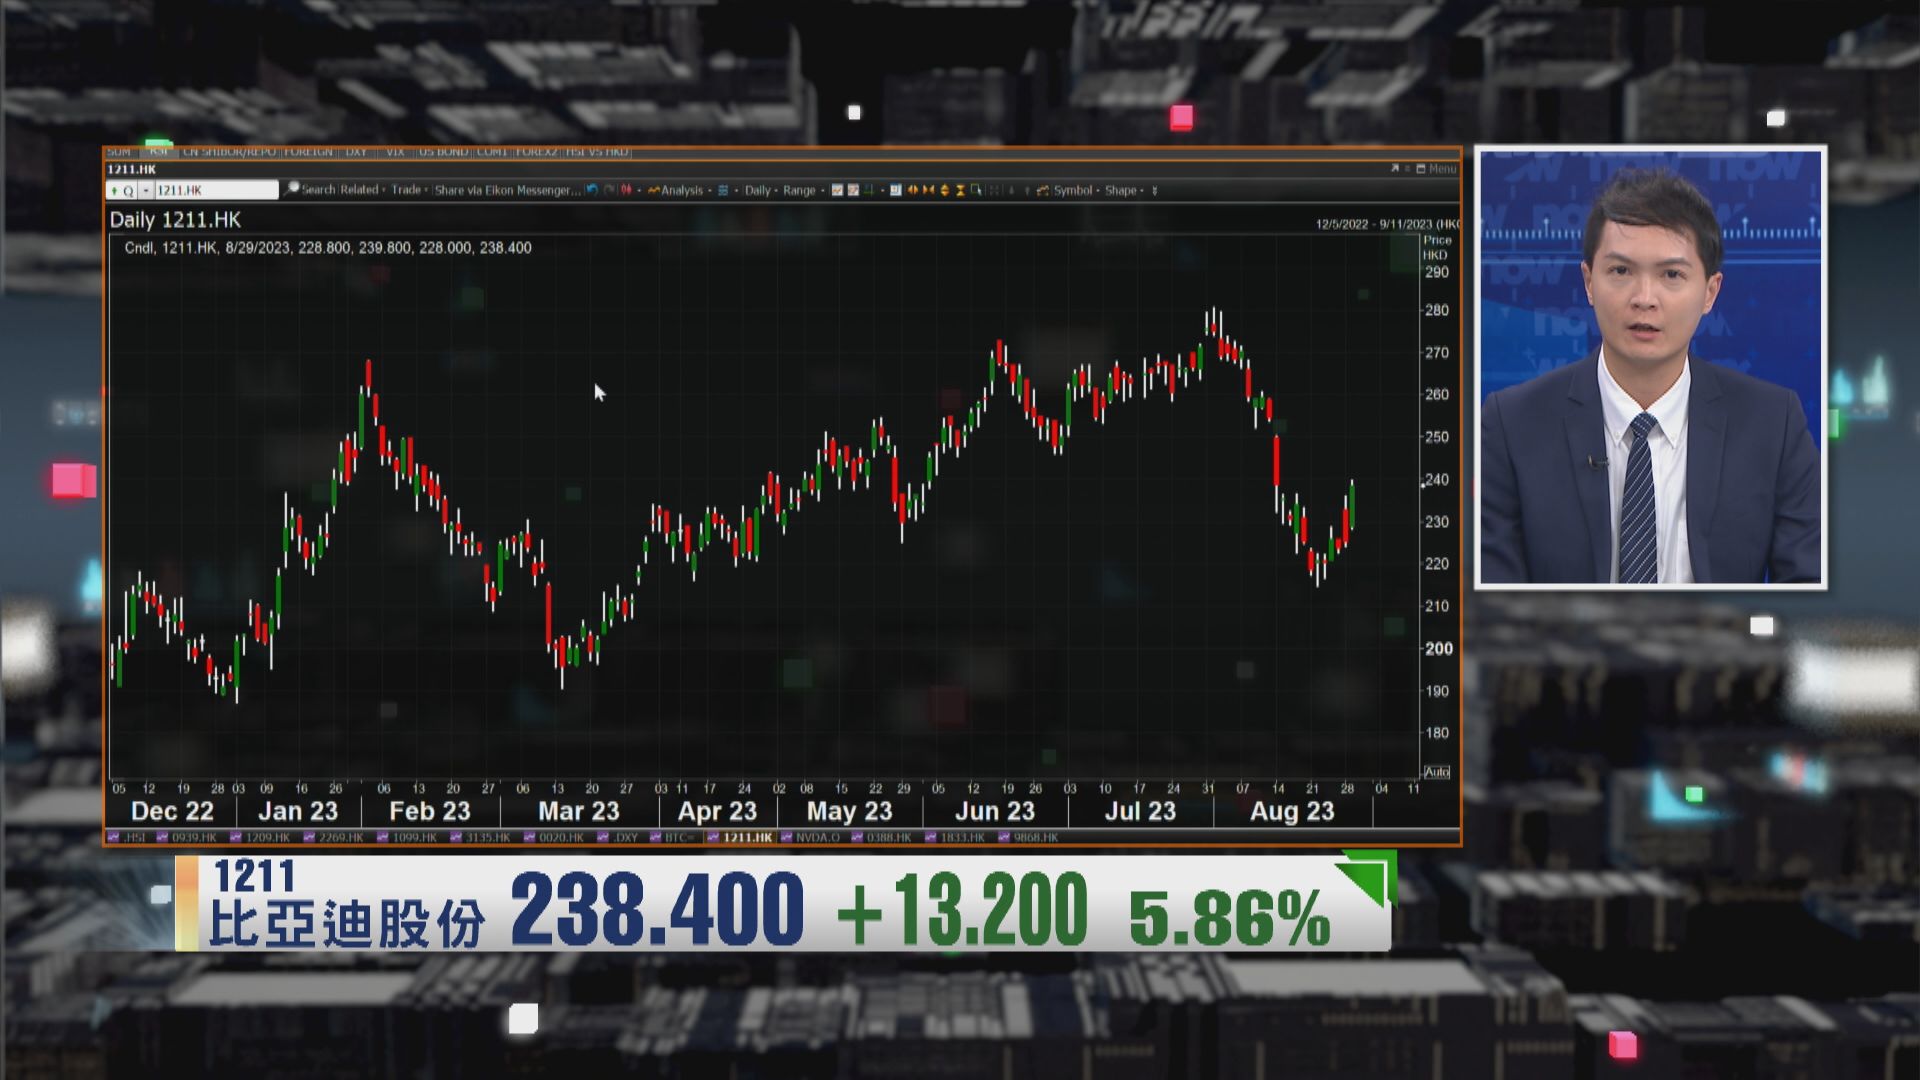Switch to the VIX top tab
This screenshot has width=1920, height=1080.
click(395, 152)
